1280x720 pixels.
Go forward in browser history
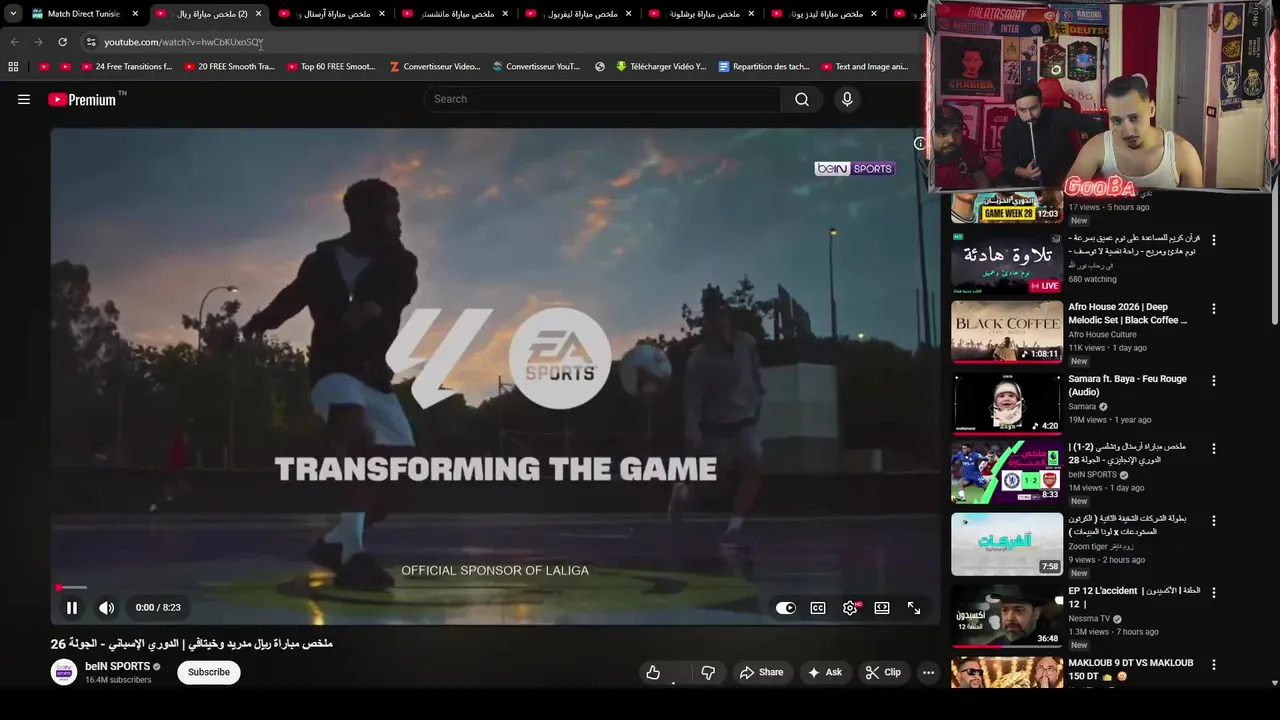[x=38, y=42]
